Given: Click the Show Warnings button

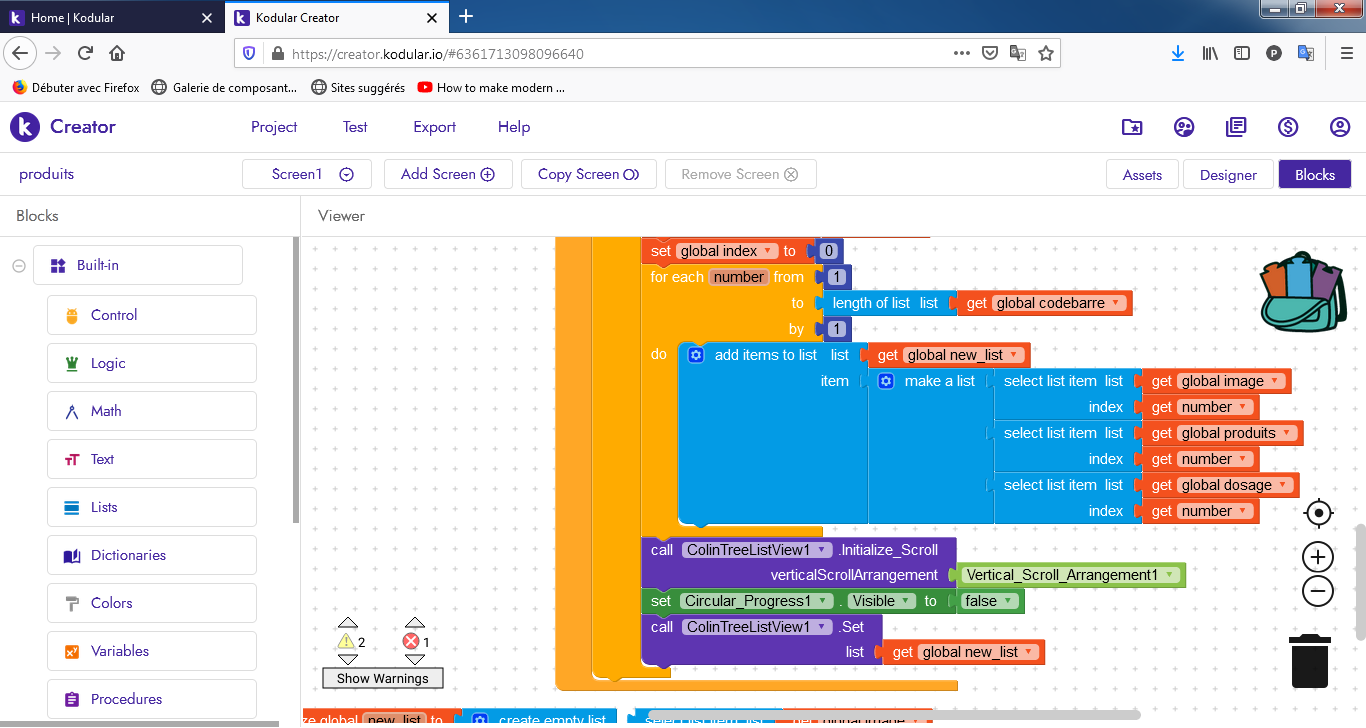Looking at the screenshot, I should pos(382,678).
